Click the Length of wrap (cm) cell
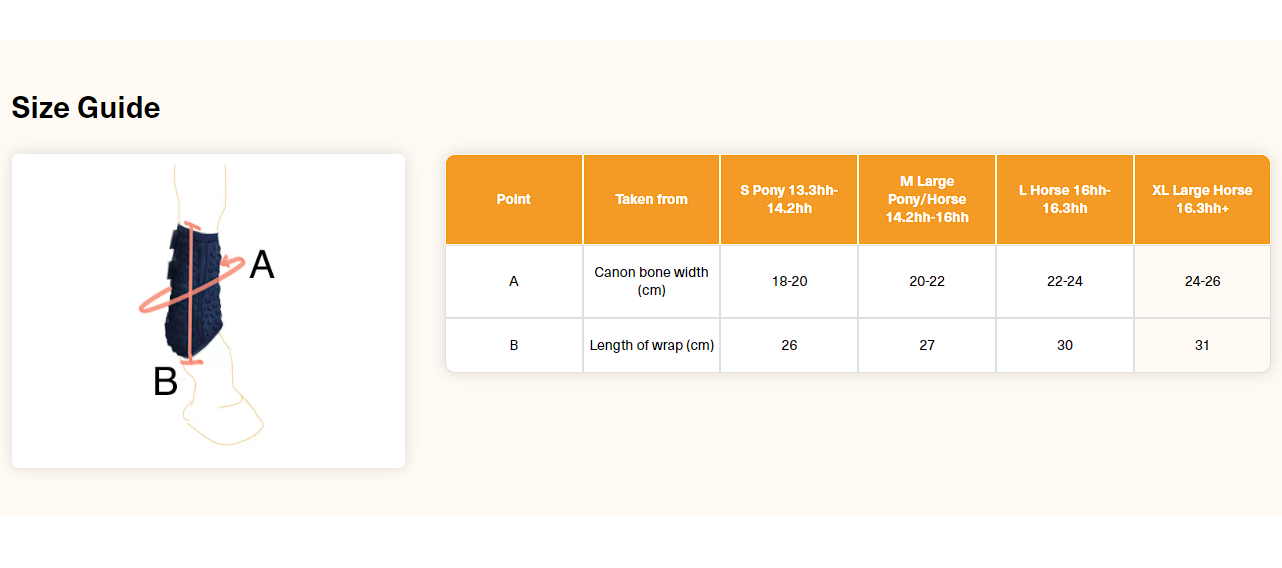Viewport: 1282px width, 568px height. pos(651,345)
